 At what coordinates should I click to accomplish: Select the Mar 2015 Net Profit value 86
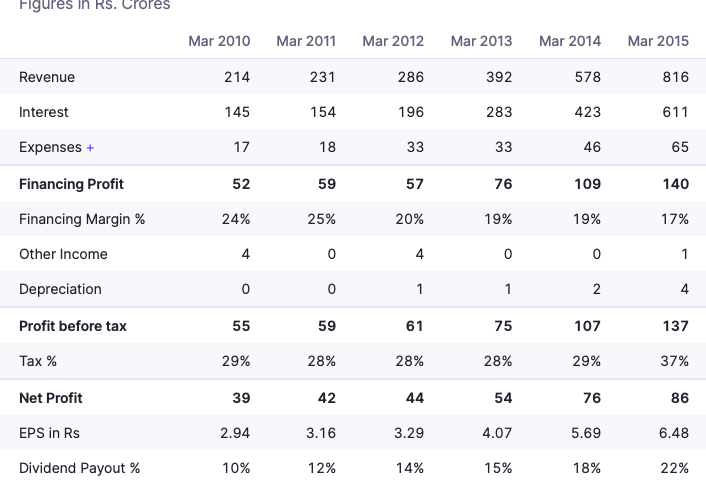[680, 398]
